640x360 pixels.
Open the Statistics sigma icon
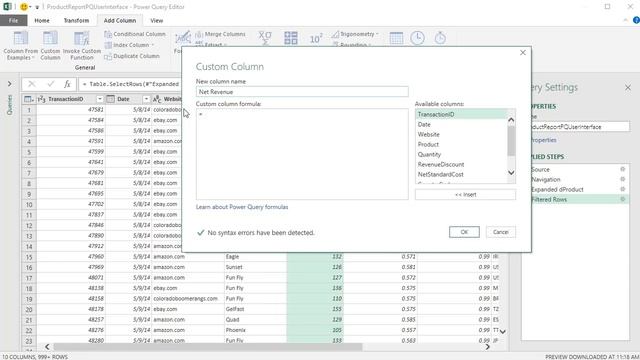[x=265, y=38]
